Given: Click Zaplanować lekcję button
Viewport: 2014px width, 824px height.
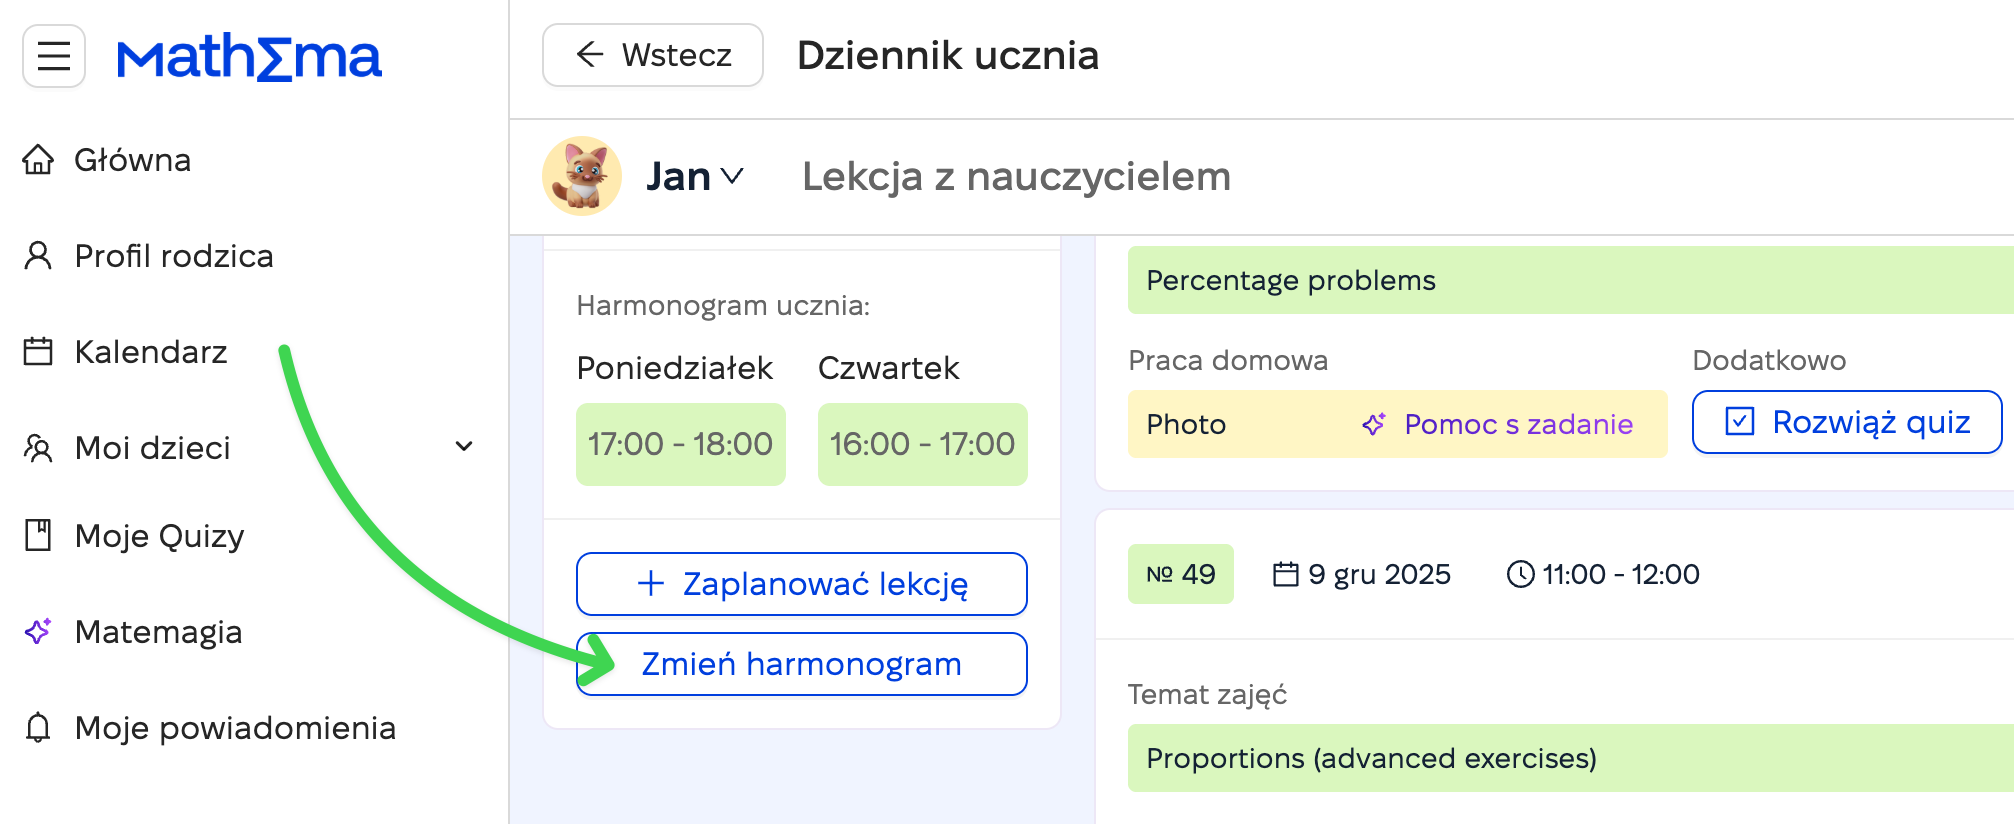Looking at the screenshot, I should click(802, 584).
